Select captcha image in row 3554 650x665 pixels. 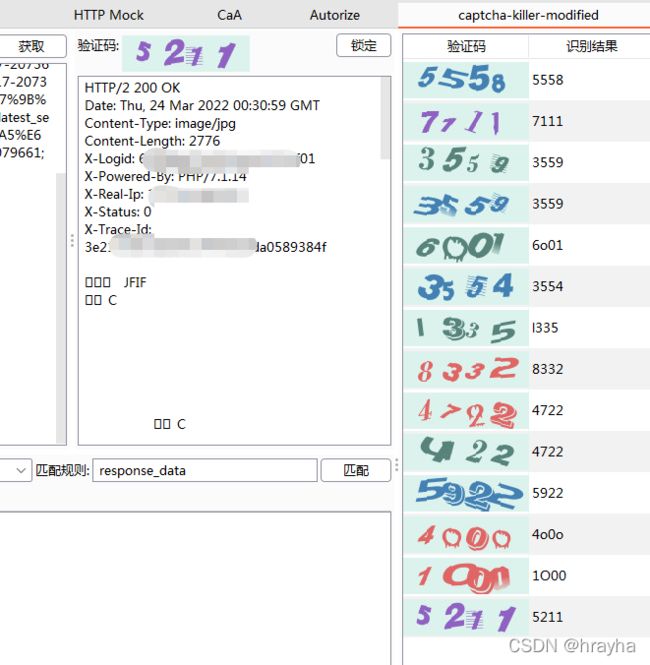466,286
